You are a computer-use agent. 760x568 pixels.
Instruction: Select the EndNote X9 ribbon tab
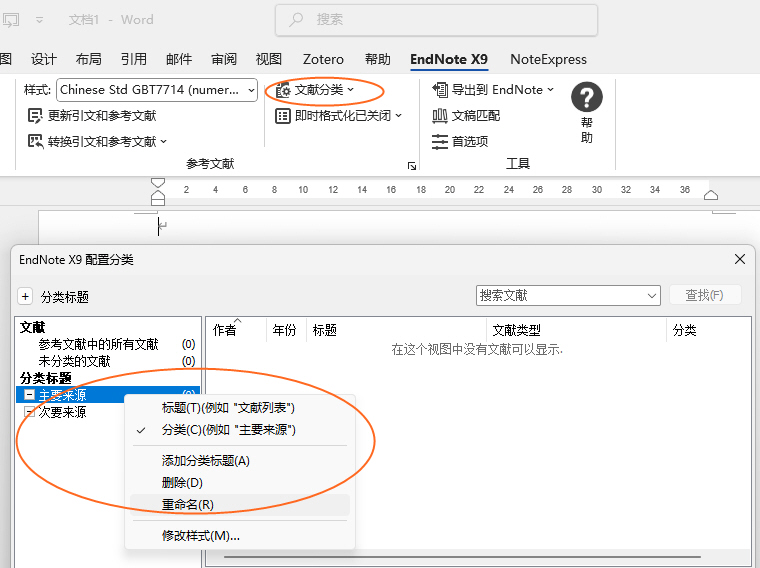tap(449, 59)
